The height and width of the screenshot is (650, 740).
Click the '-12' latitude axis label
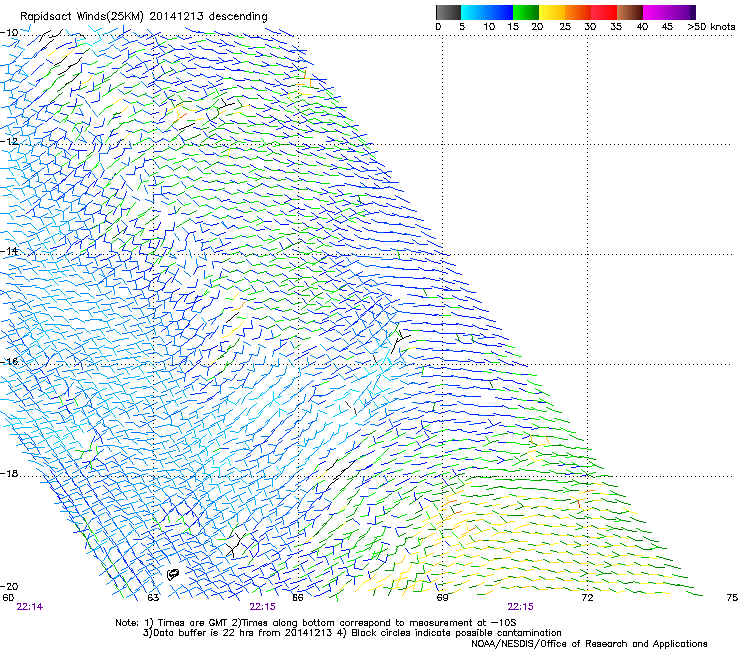pyautogui.click(x=9, y=142)
